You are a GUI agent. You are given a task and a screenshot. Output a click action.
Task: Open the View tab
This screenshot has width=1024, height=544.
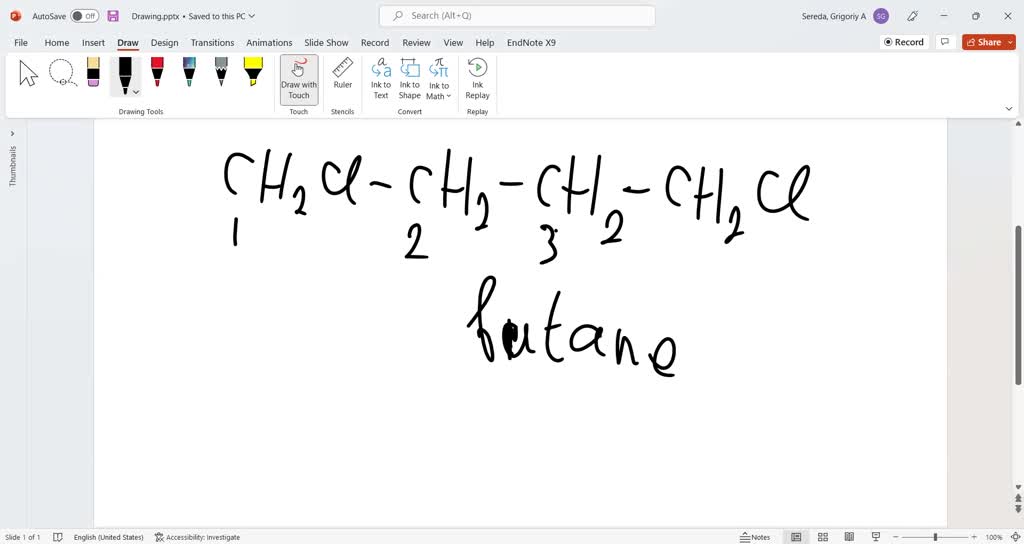click(x=453, y=42)
